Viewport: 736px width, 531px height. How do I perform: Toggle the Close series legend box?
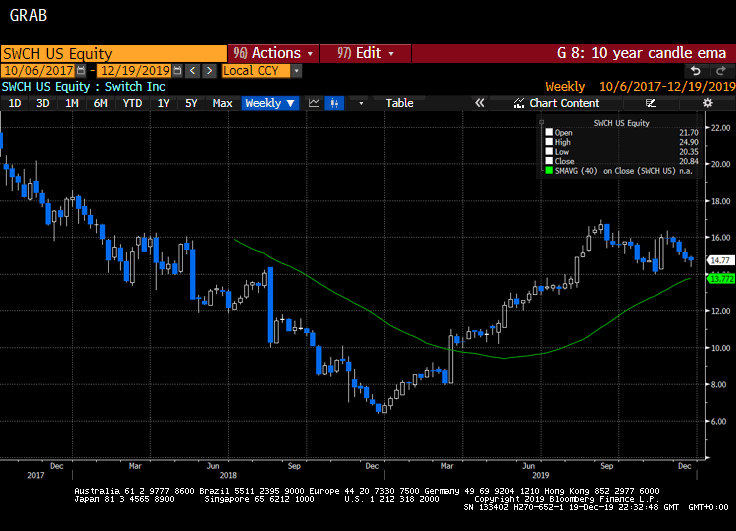[548, 161]
